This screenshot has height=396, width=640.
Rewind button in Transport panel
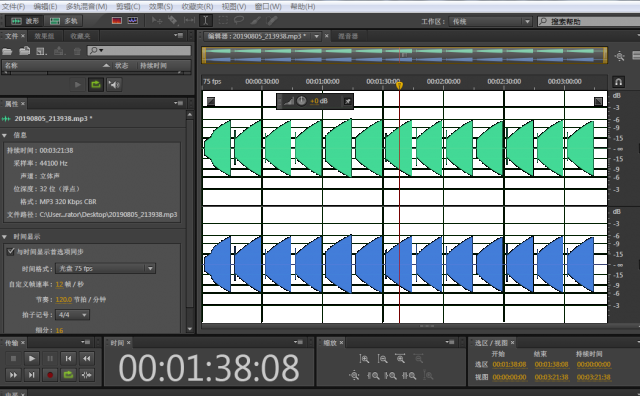[x=87, y=358]
